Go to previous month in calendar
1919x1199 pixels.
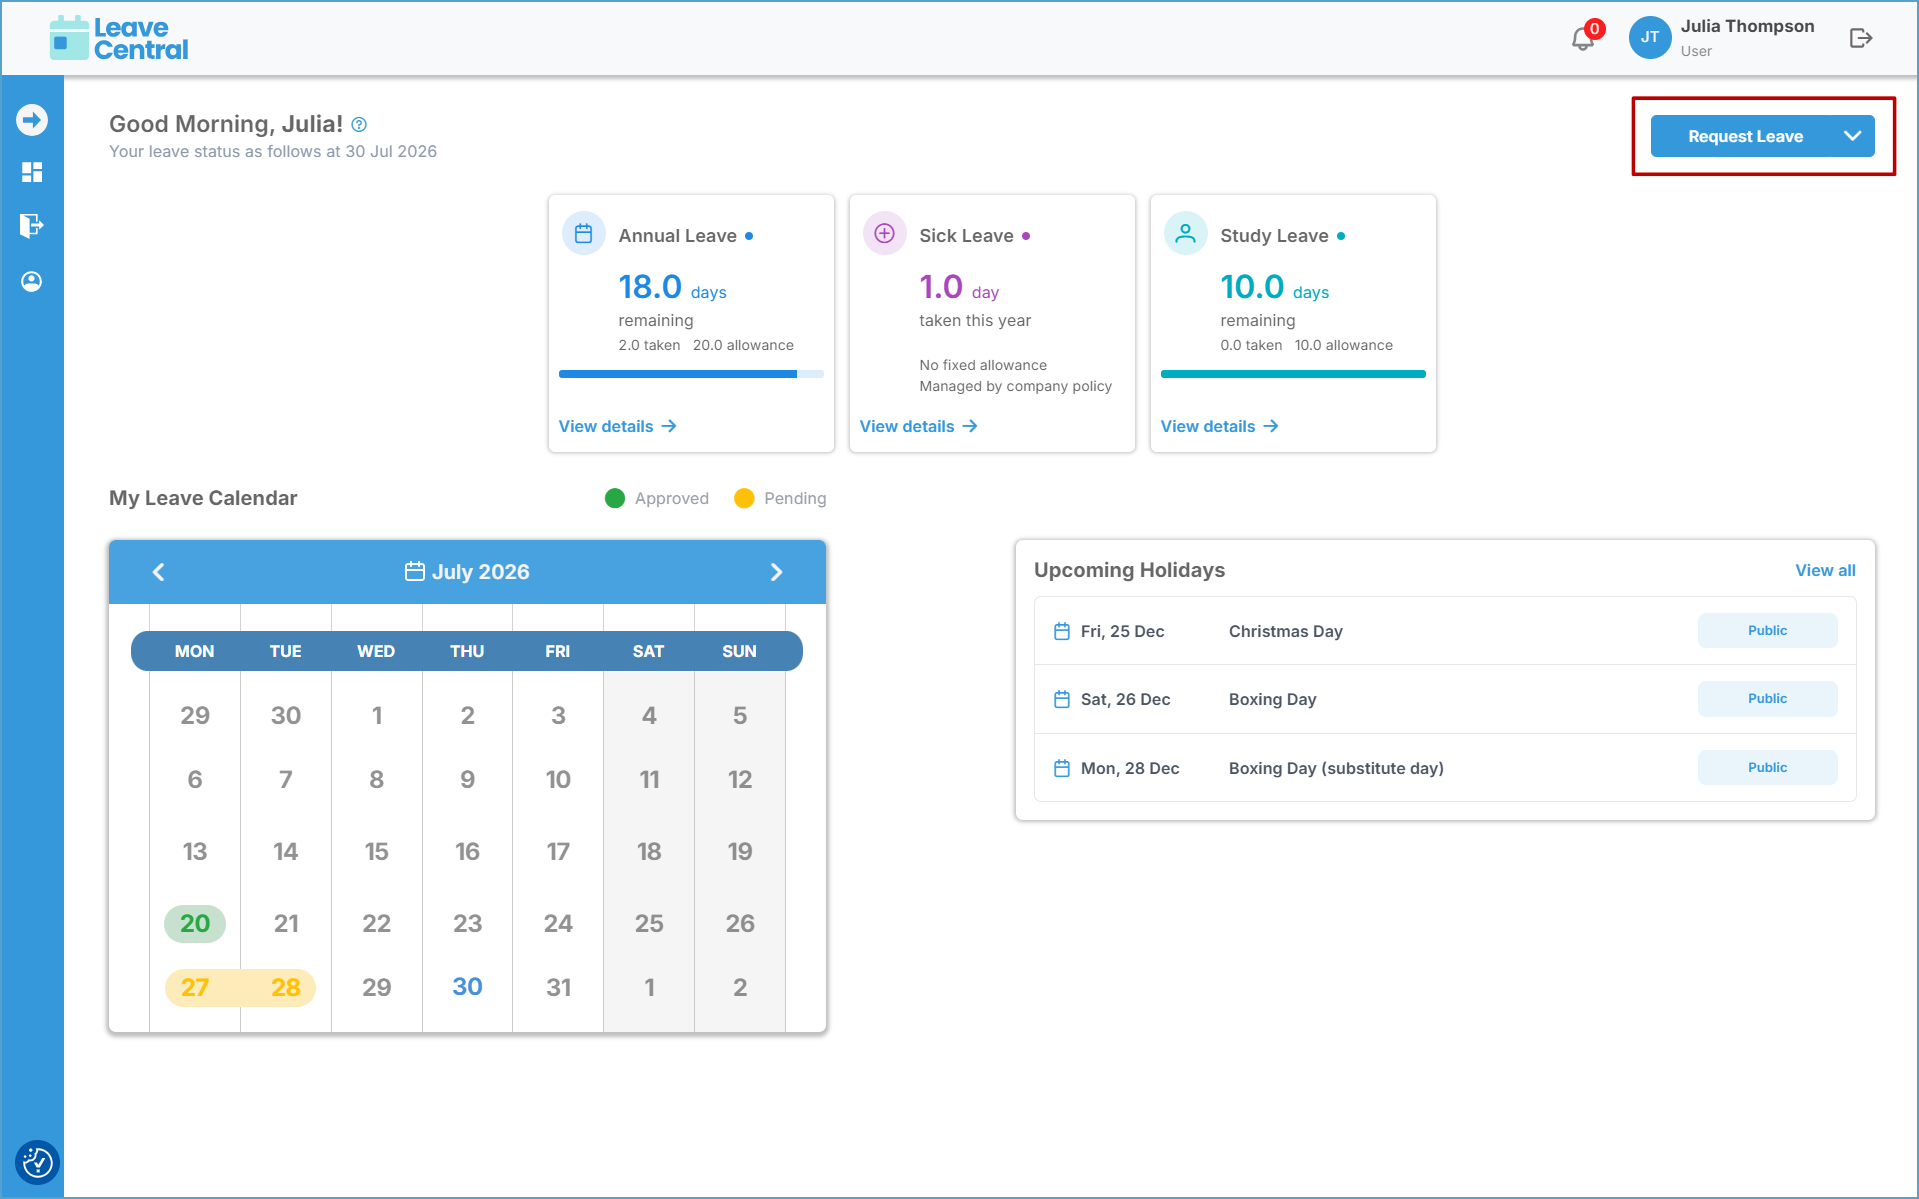pos(158,572)
